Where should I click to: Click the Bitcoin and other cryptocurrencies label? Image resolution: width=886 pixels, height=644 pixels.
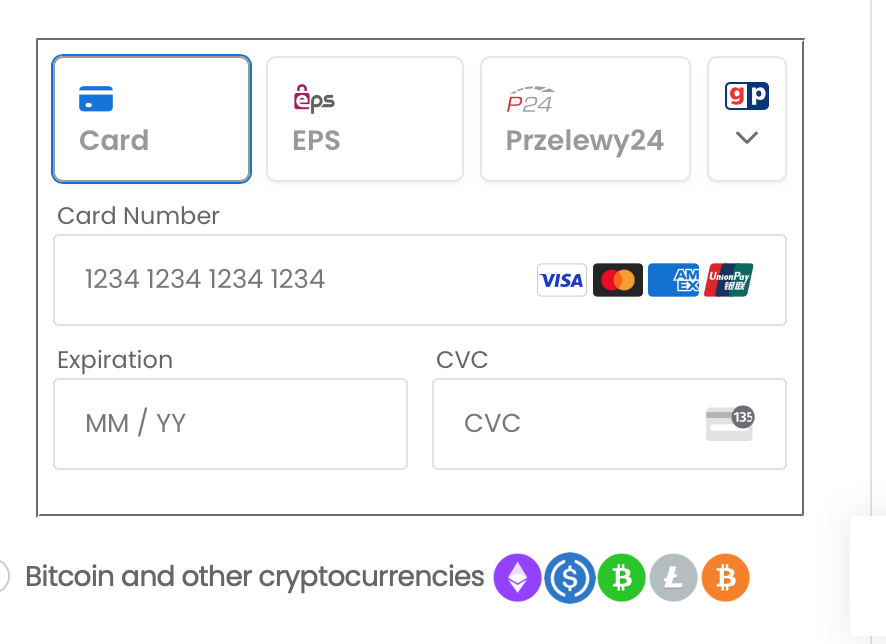(254, 577)
